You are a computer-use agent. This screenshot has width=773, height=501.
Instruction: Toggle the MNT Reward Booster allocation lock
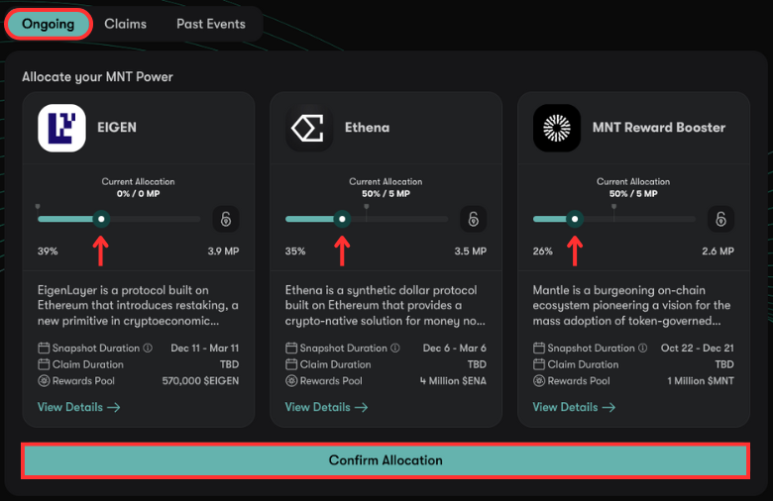pos(721,219)
